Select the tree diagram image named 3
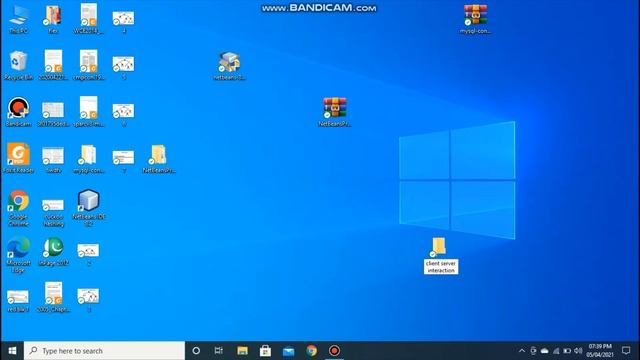Screen dimensions: 640x360 (88, 300)
